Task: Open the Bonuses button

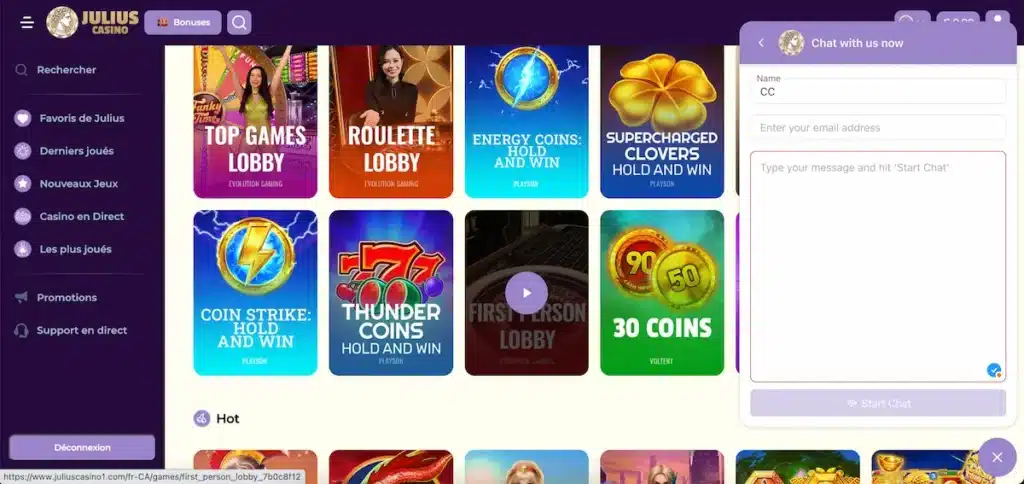Action: pos(183,23)
